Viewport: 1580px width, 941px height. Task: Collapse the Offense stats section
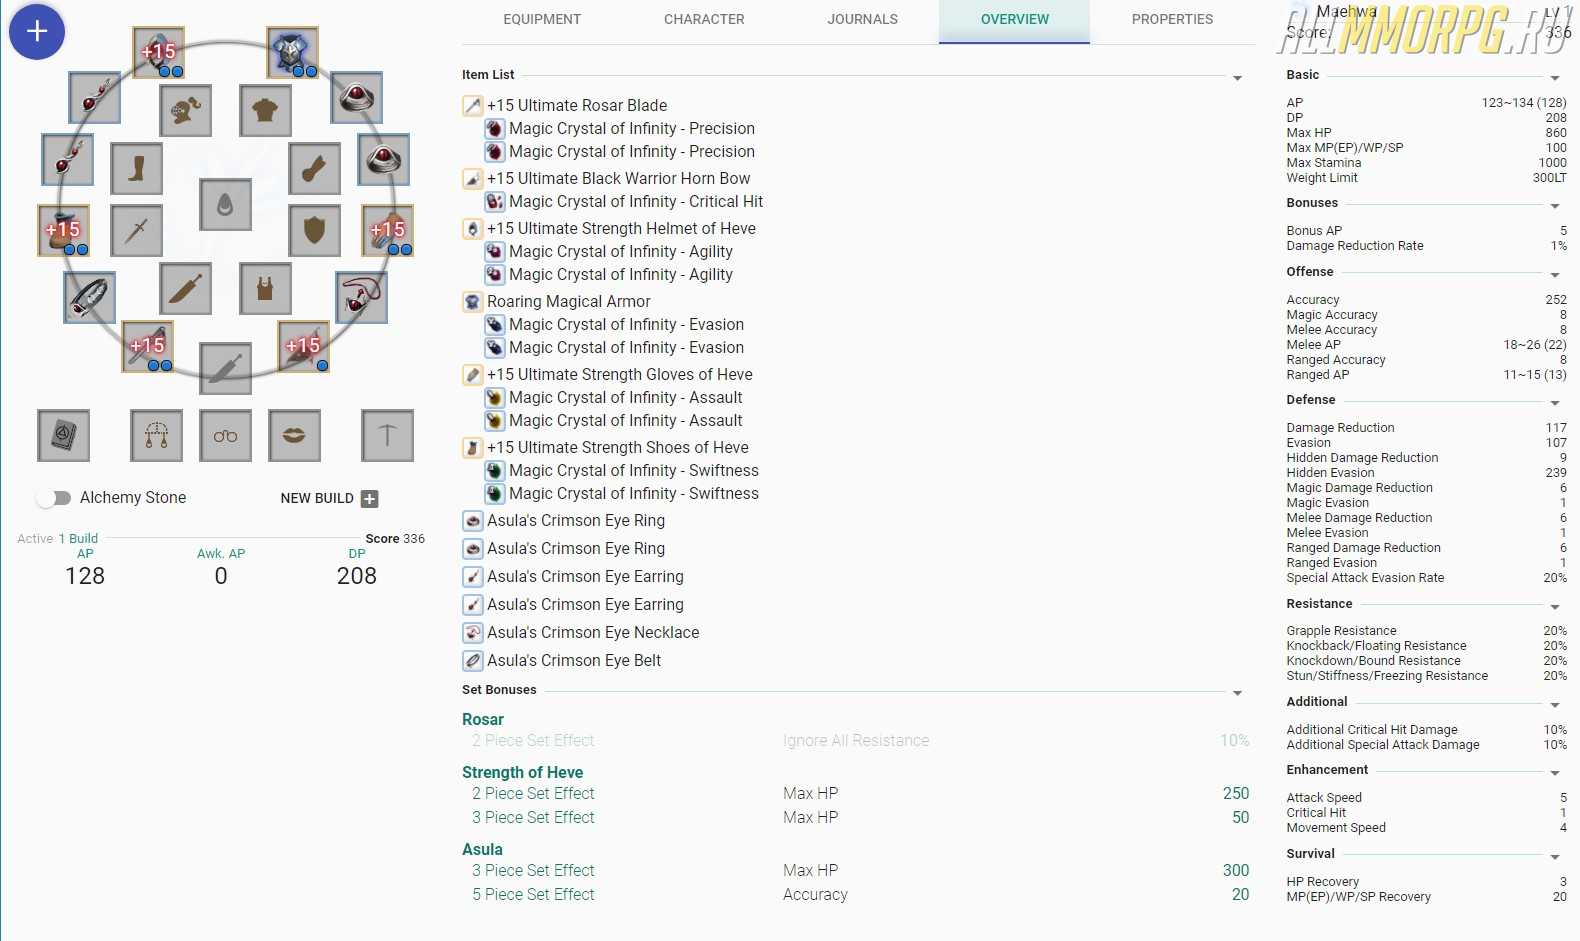click(x=1555, y=275)
